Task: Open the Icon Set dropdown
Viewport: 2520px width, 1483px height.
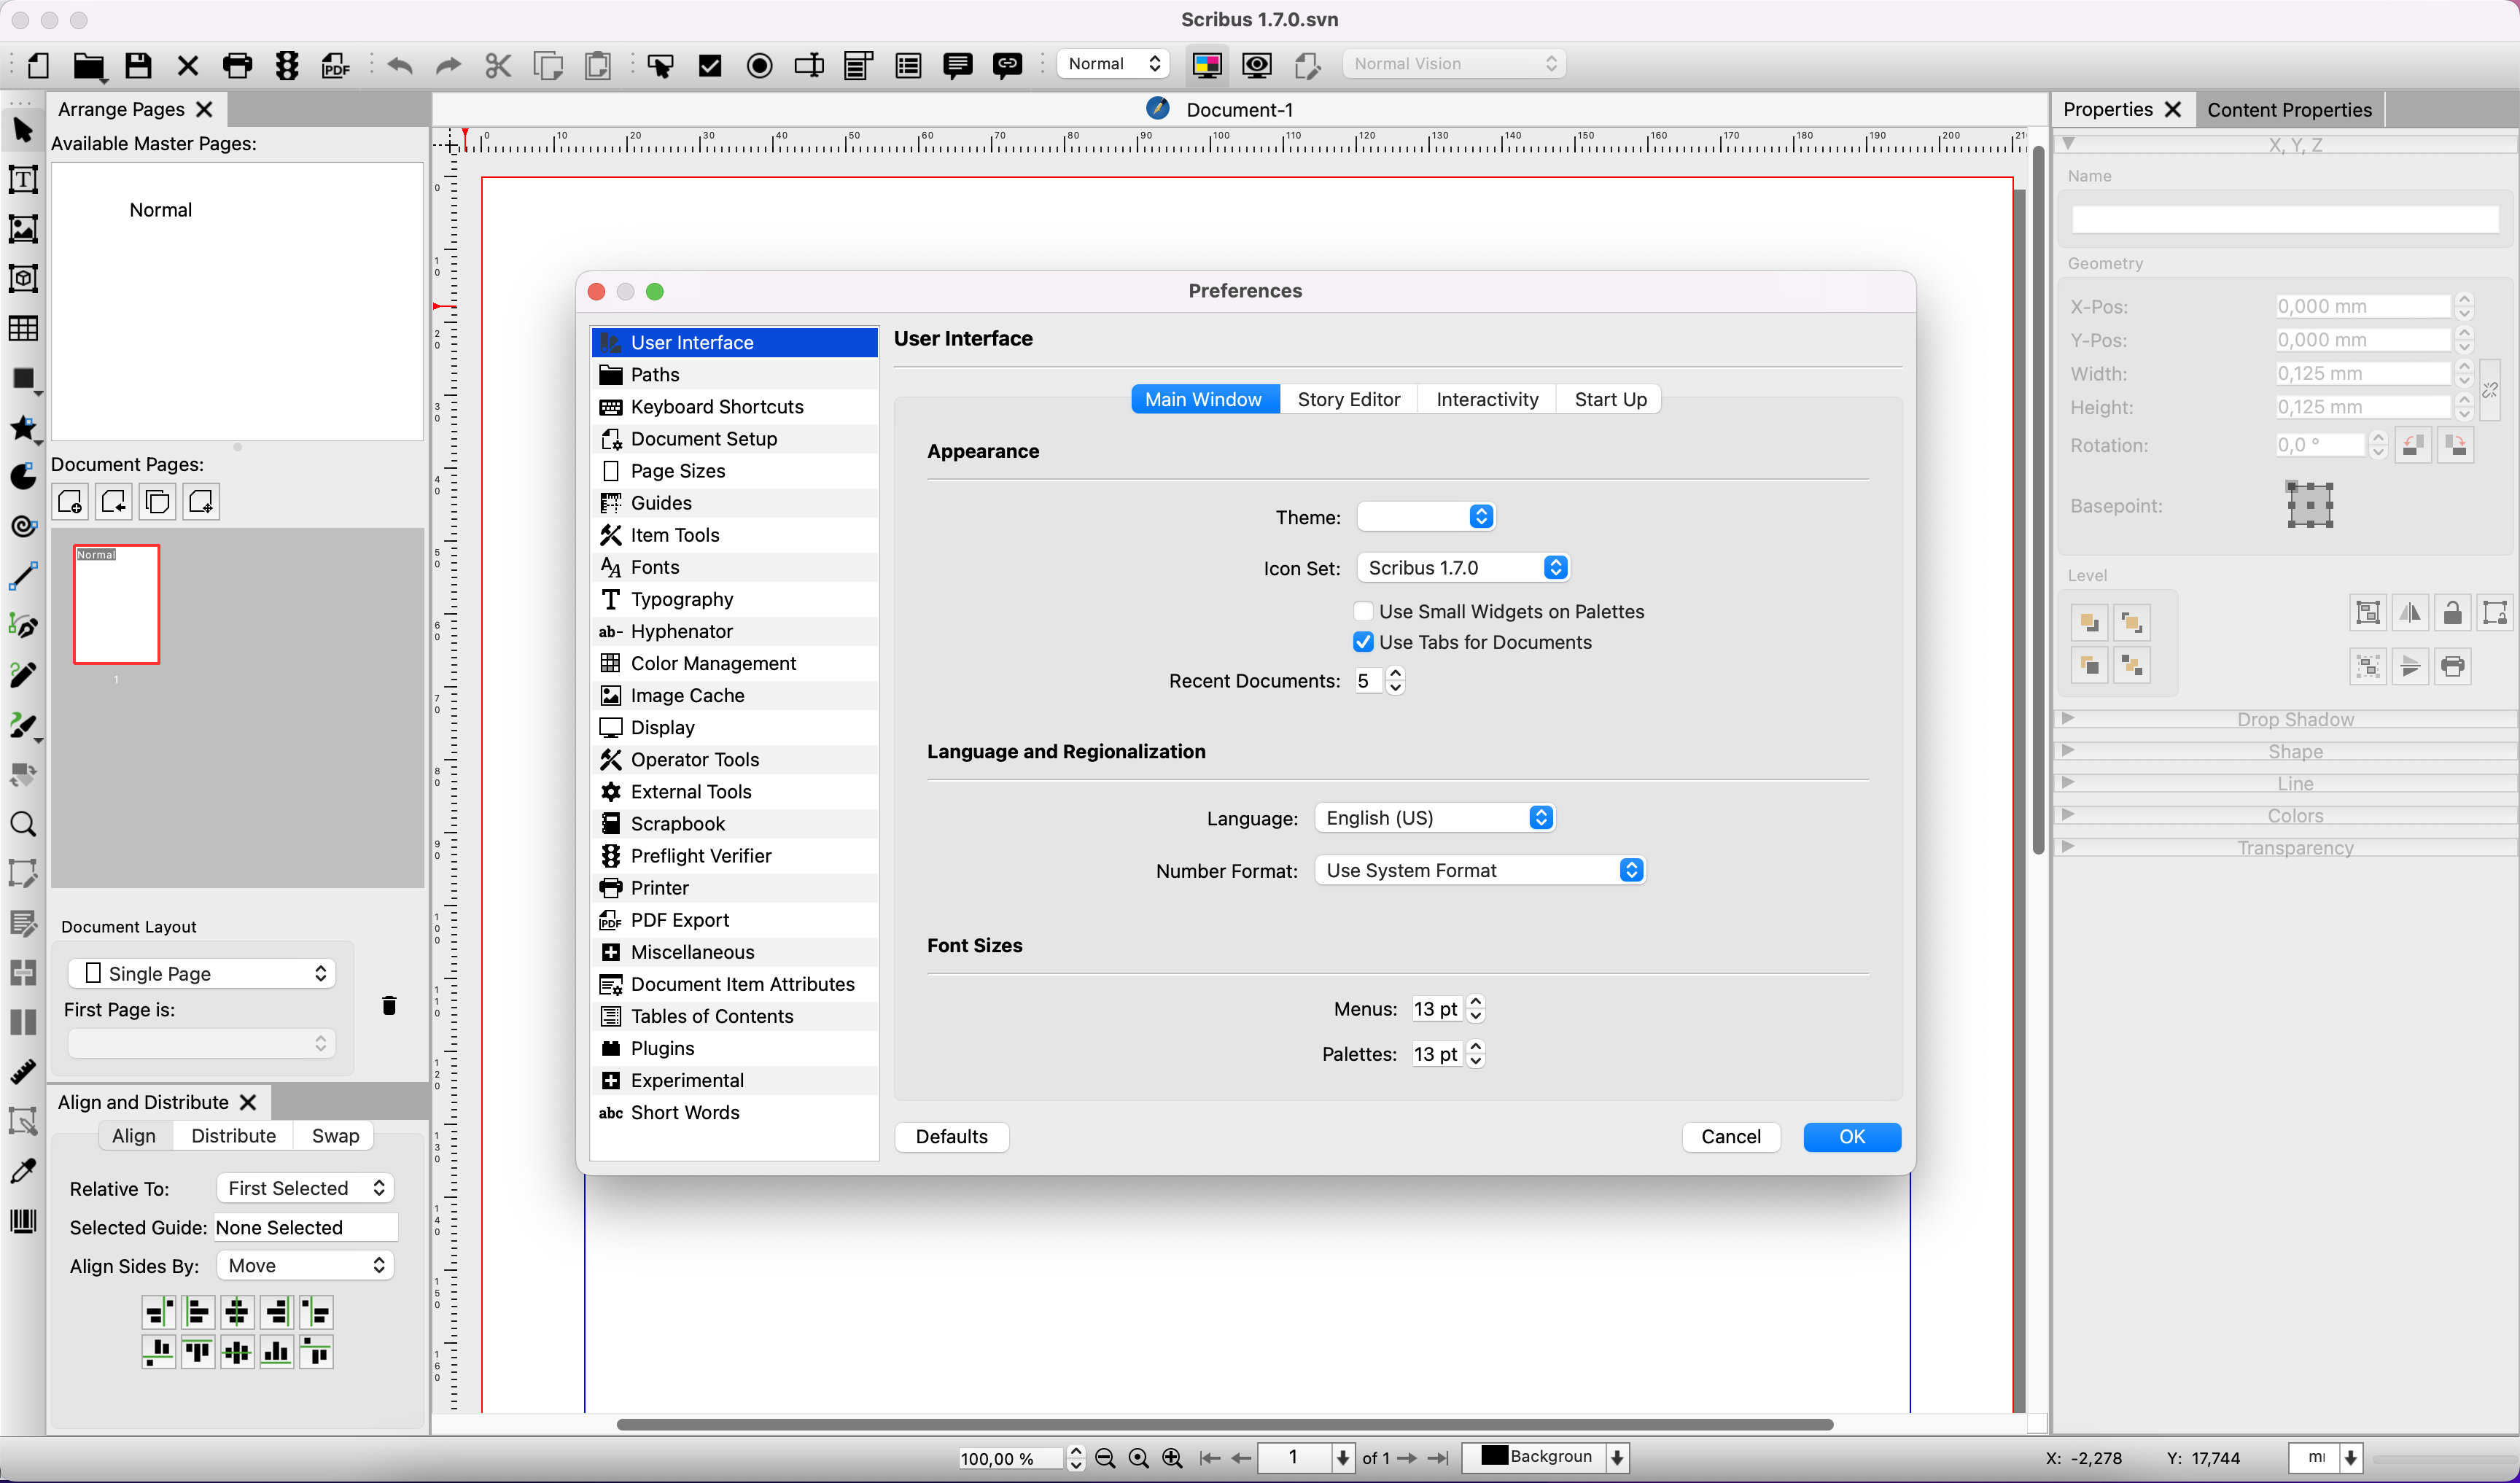Action: tap(1462, 568)
